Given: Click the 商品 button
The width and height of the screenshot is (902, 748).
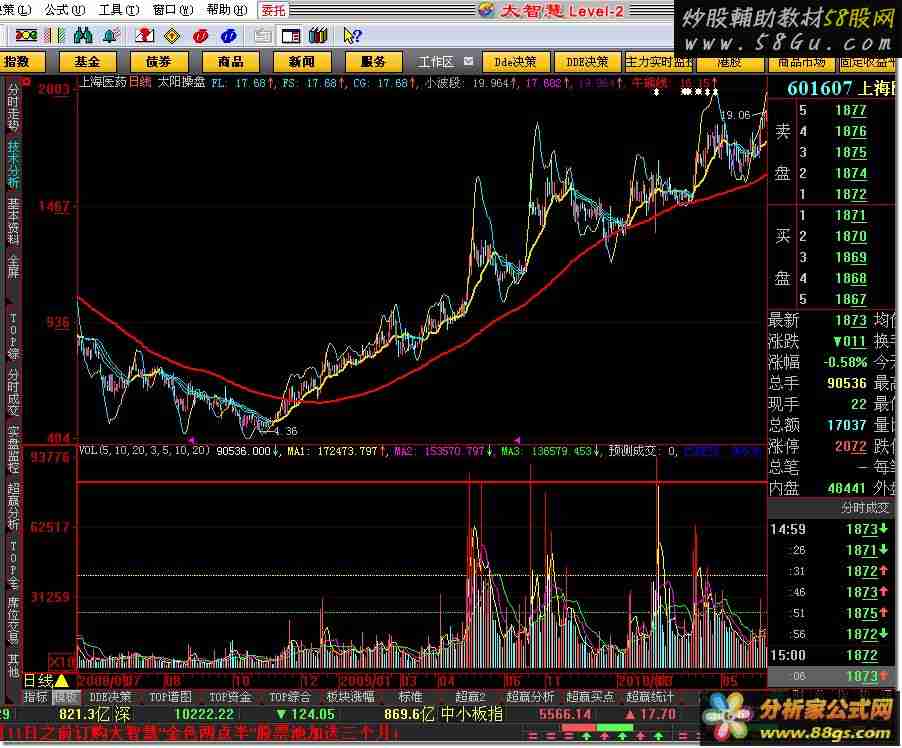Looking at the screenshot, I should click(x=230, y=62).
